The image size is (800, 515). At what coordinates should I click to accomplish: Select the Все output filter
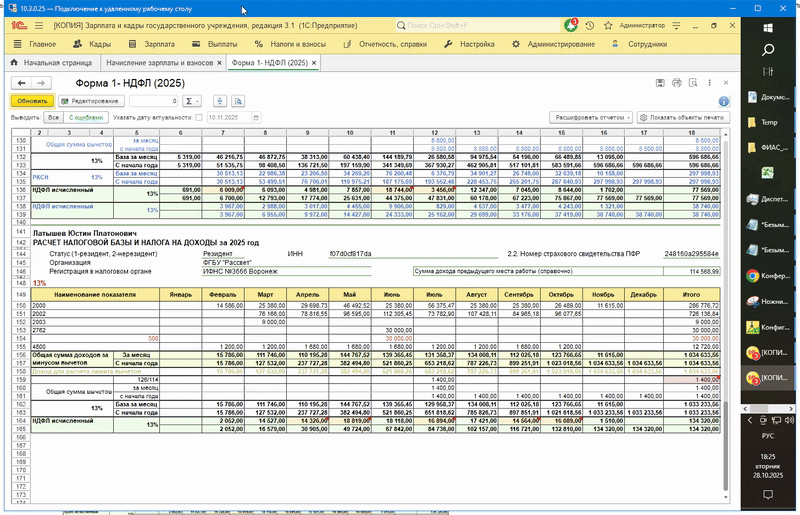[x=54, y=117]
